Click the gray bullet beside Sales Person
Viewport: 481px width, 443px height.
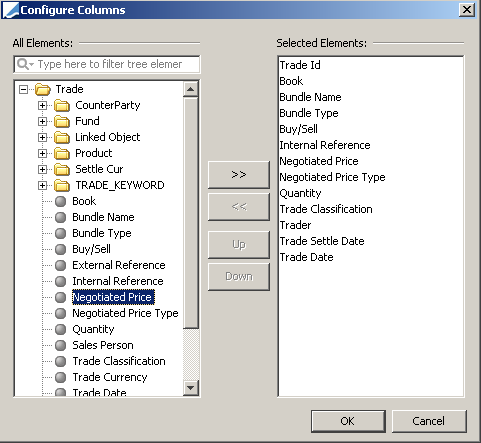[x=60, y=346]
